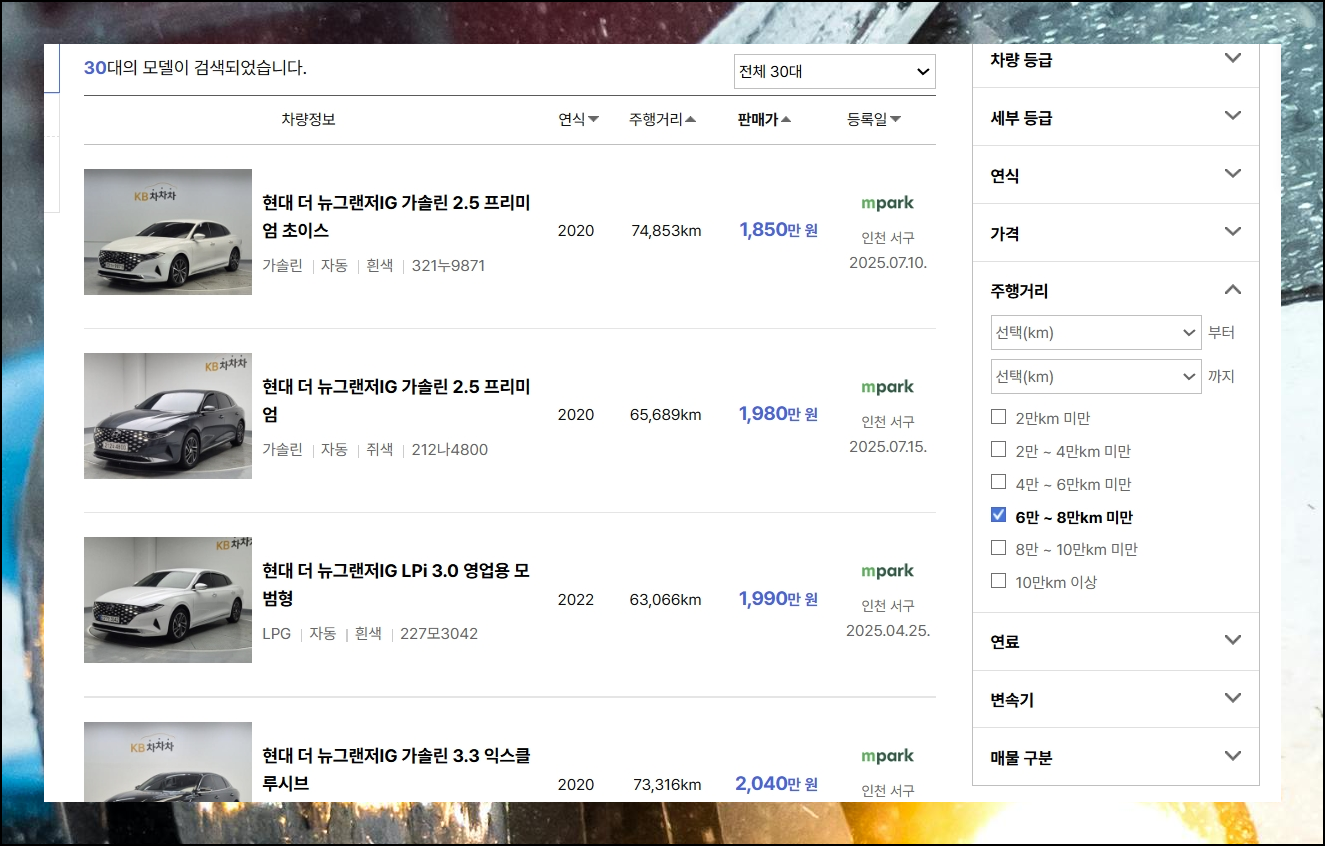The image size is (1325, 846).
Task: Check the 10만km 이상 checkbox
Action: pos(998,581)
